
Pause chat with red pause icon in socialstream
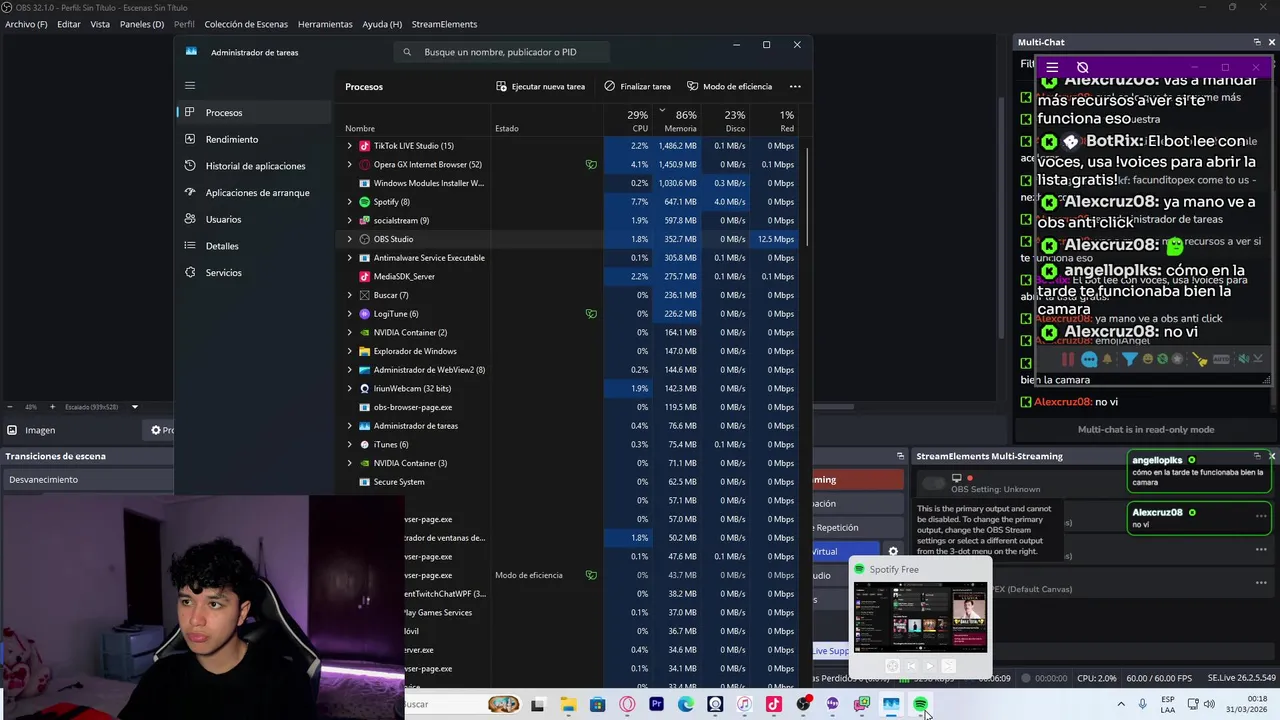(1068, 359)
